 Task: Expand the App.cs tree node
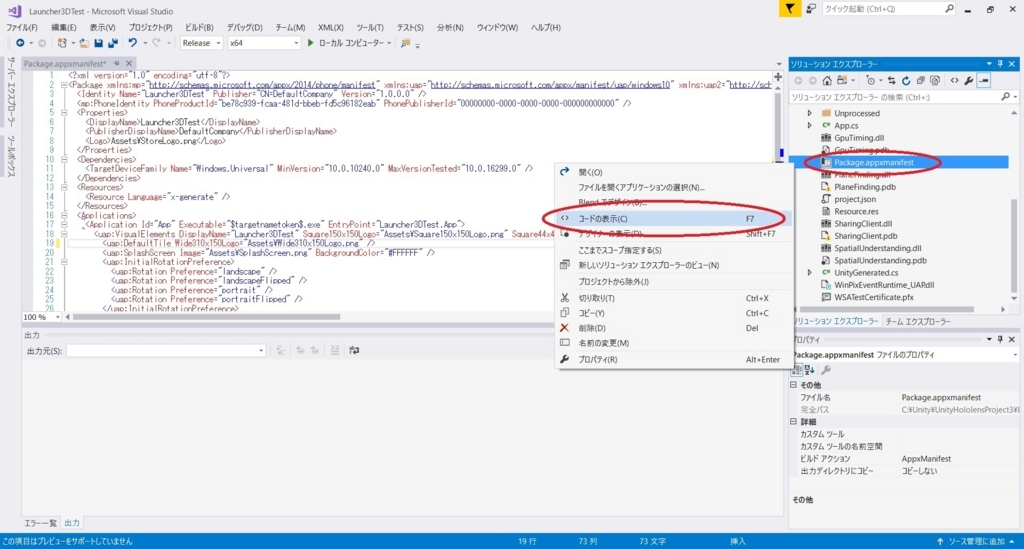coord(810,125)
